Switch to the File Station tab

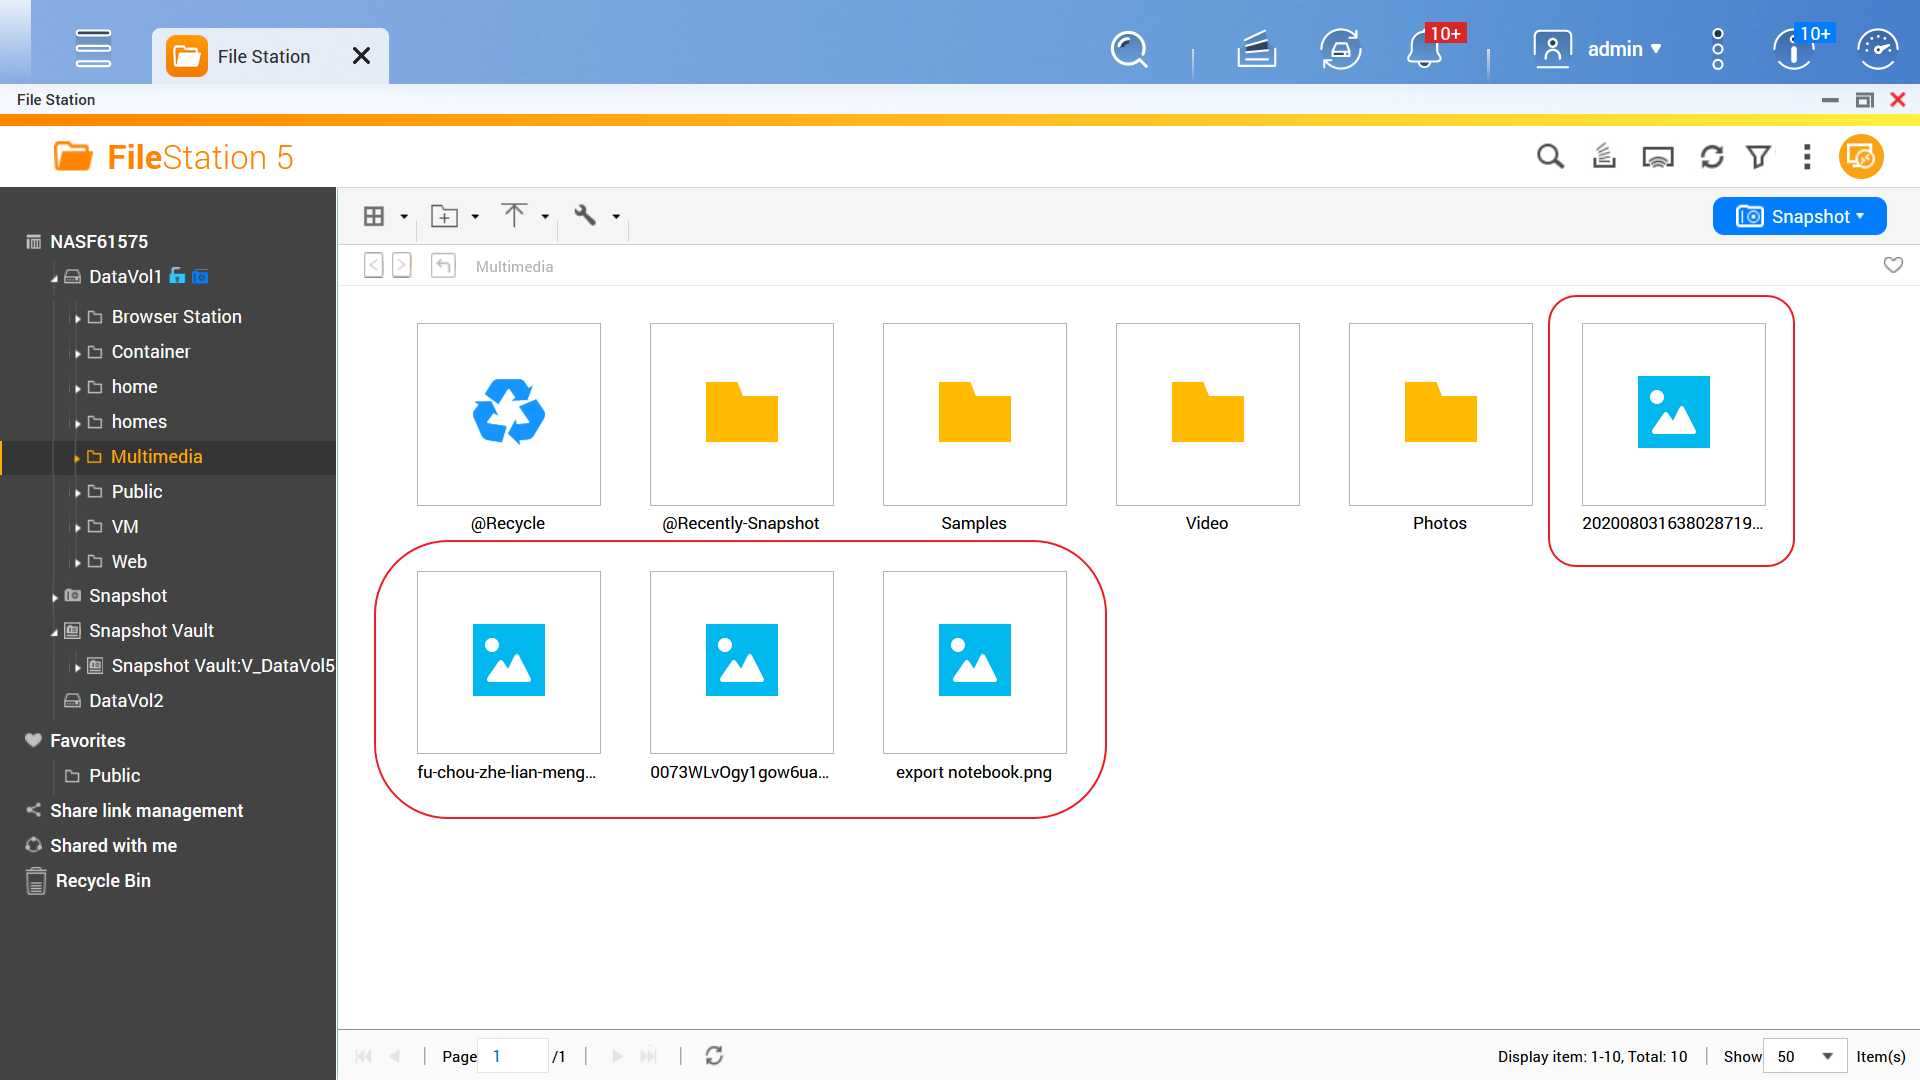tap(264, 57)
